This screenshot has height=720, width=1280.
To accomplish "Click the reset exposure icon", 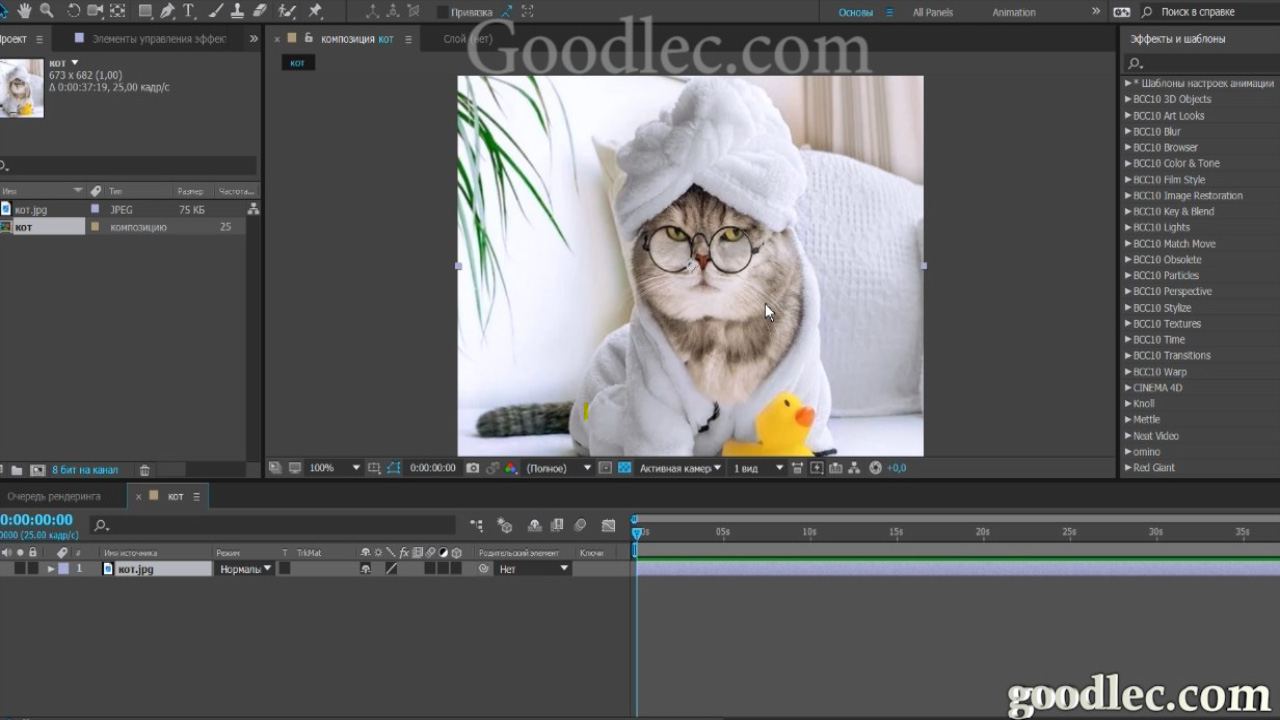I will [x=876, y=468].
